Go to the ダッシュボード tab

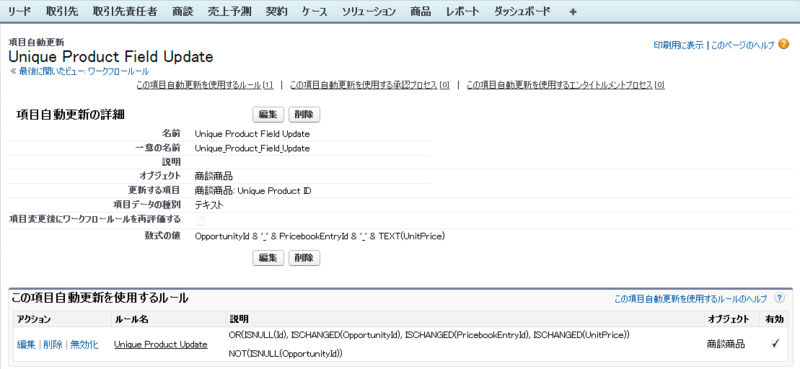tap(522, 11)
